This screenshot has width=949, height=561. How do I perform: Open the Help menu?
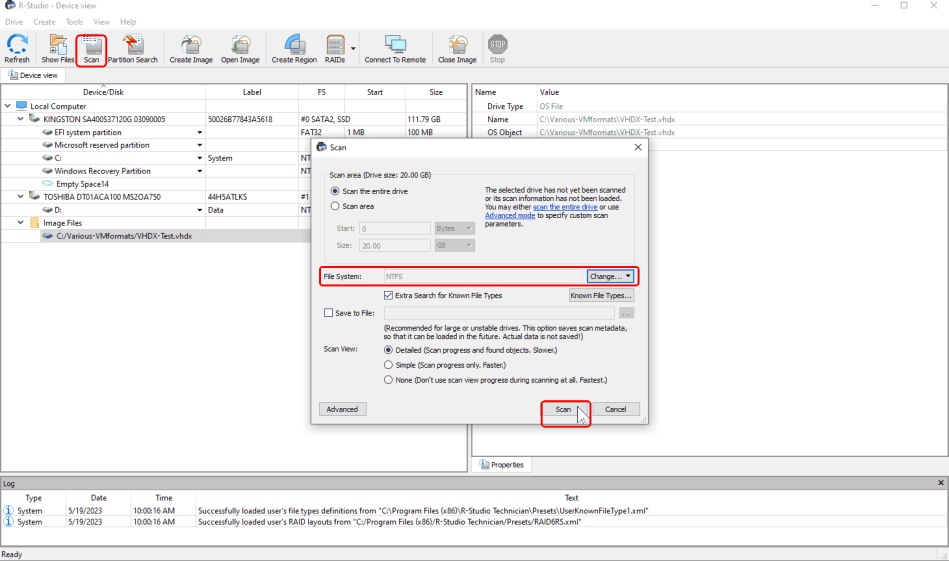pyautogui.click(x=128, y=22)
